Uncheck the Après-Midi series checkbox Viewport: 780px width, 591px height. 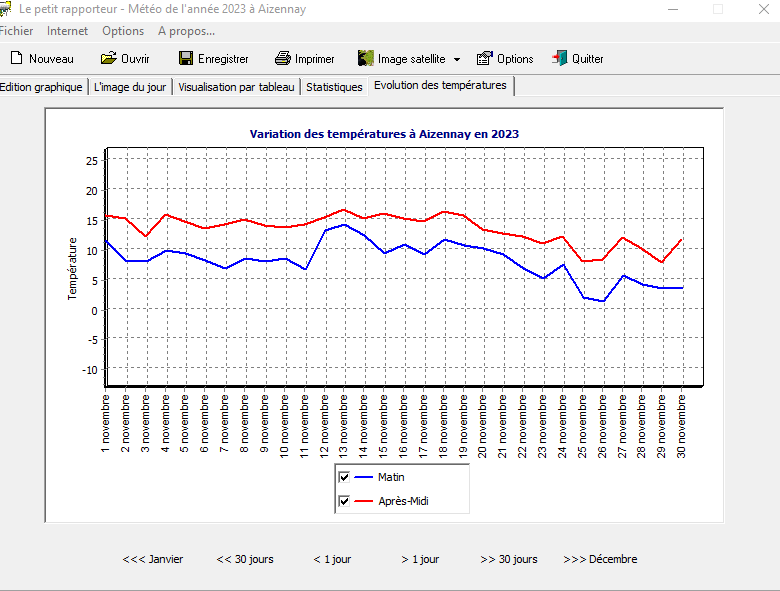click(x=344, y=501)
